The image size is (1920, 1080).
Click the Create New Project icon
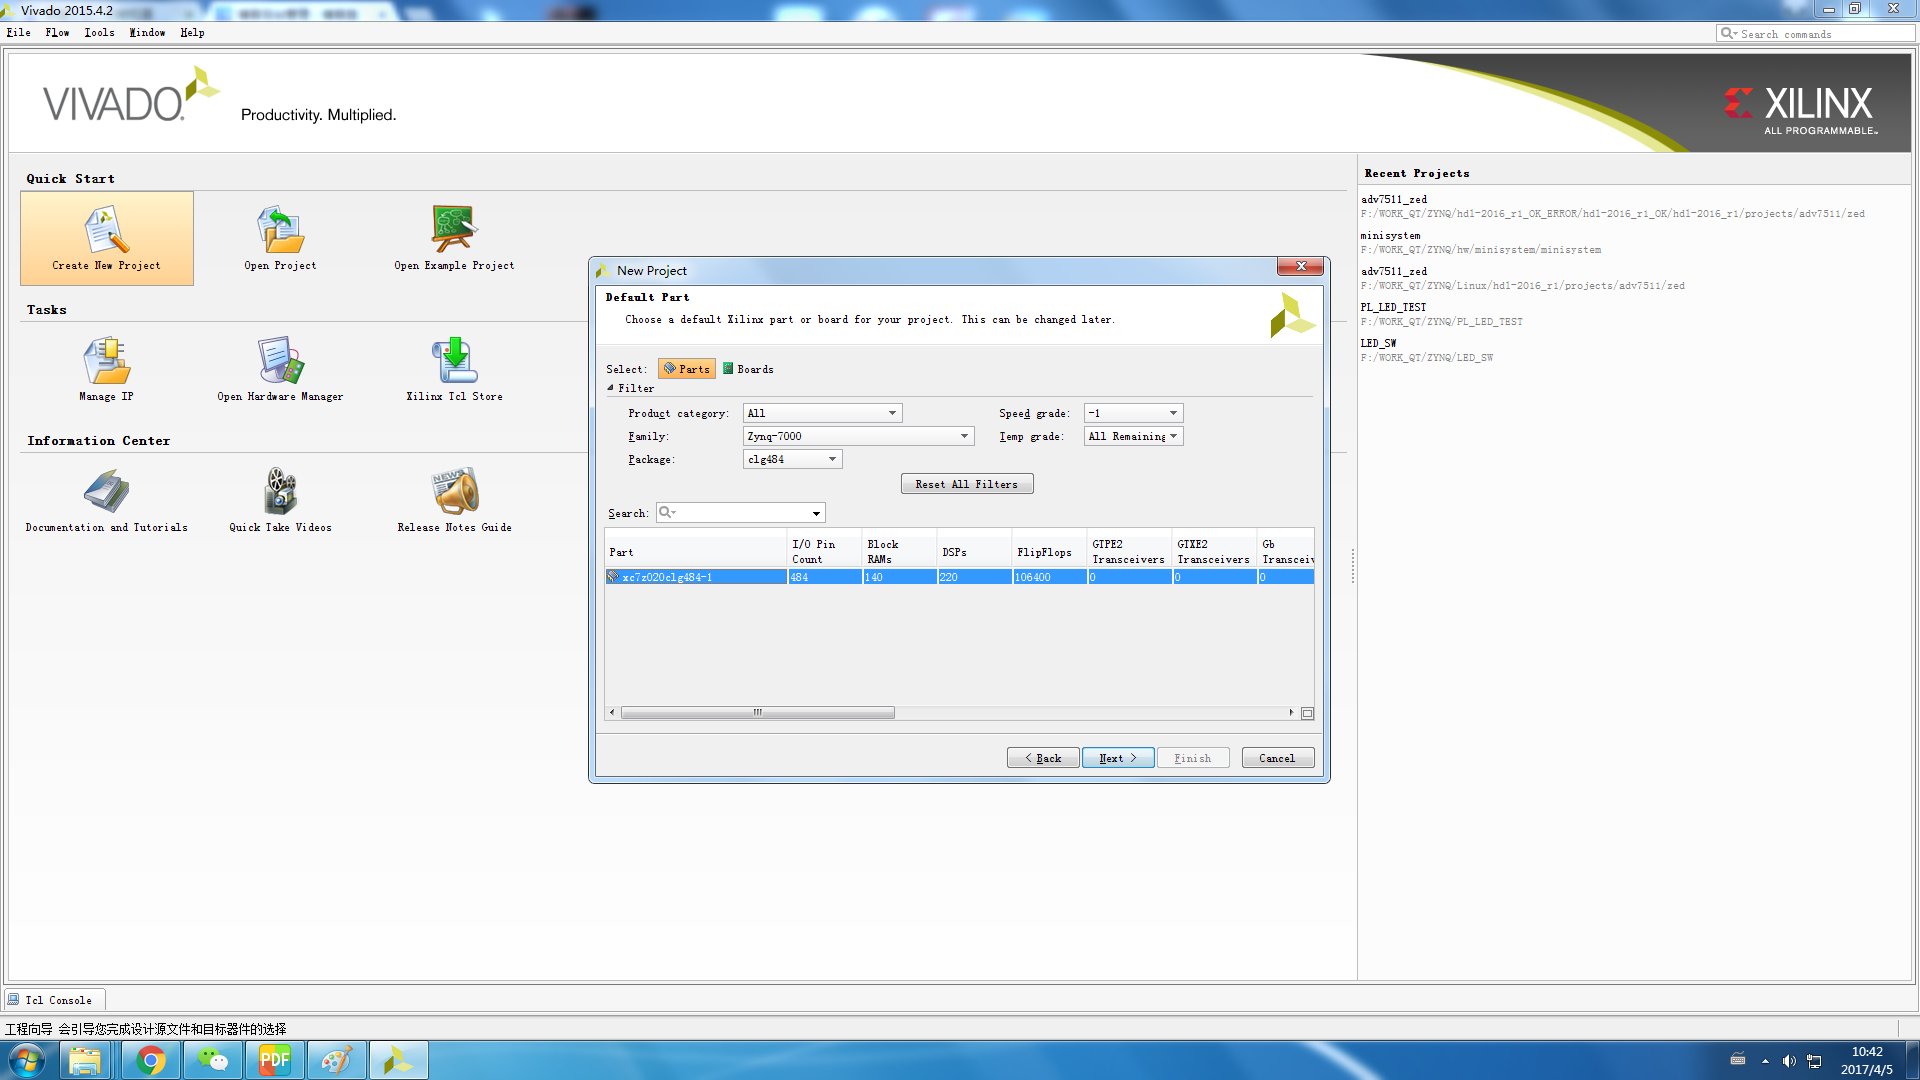[106, 230]
